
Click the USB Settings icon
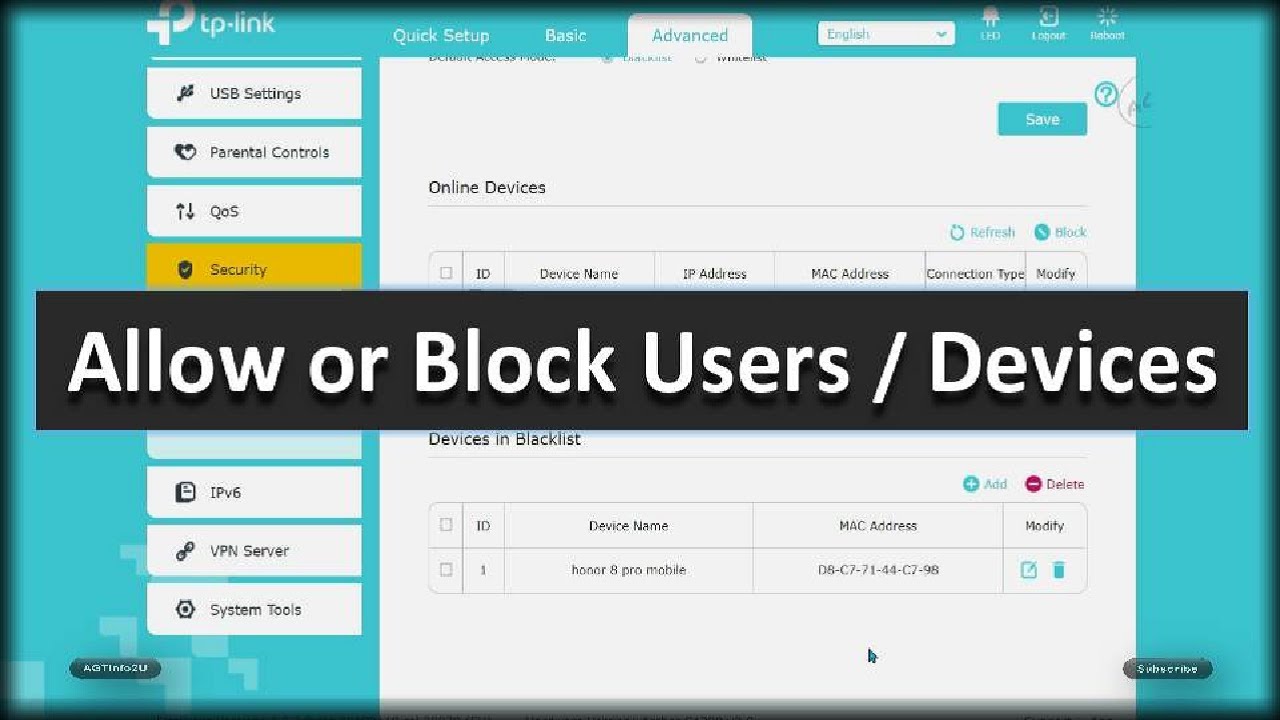(185, 93)
